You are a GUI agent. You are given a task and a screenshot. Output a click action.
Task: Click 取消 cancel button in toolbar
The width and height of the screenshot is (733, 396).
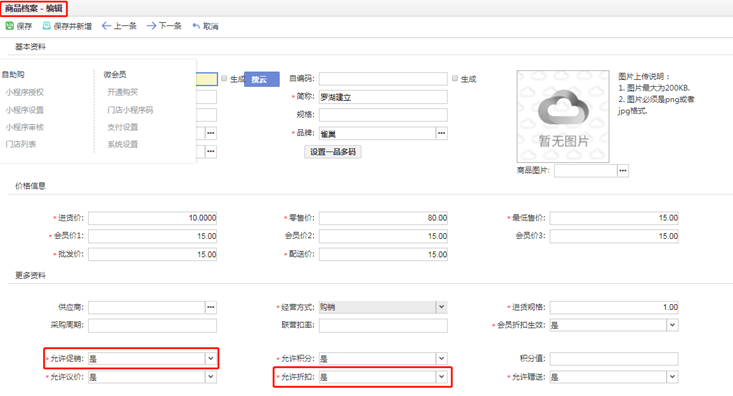point(205,26)
